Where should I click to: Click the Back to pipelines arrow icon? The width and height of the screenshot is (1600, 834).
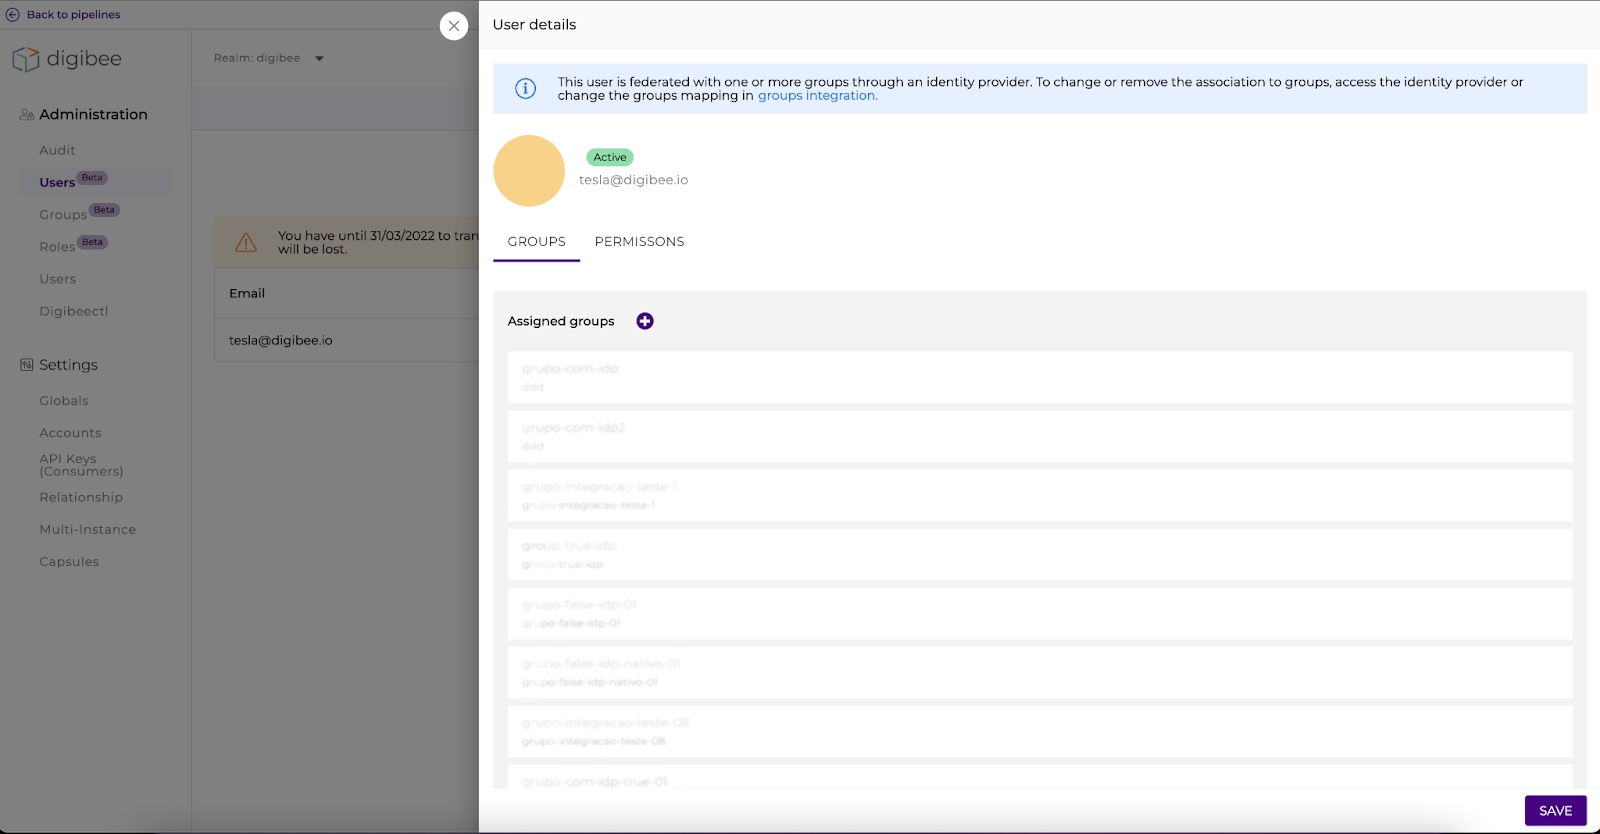[x=13, y=15]
